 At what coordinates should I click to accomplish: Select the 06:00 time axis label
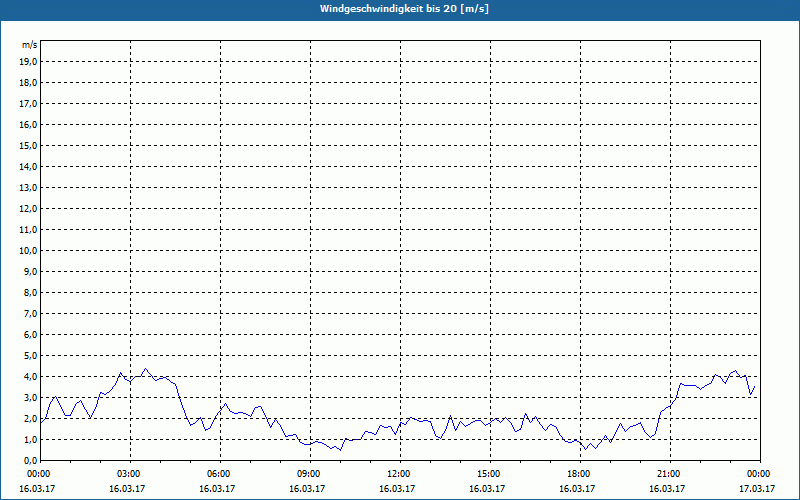[x=218, y=474]
